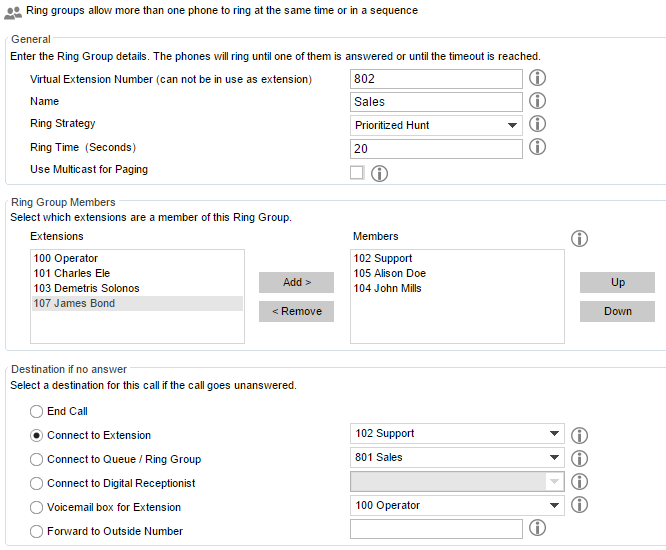This screenshot has width=666, height=550.
Task: Select 105 Alison Doe in Members list
Action: click(x=389, y=273)
